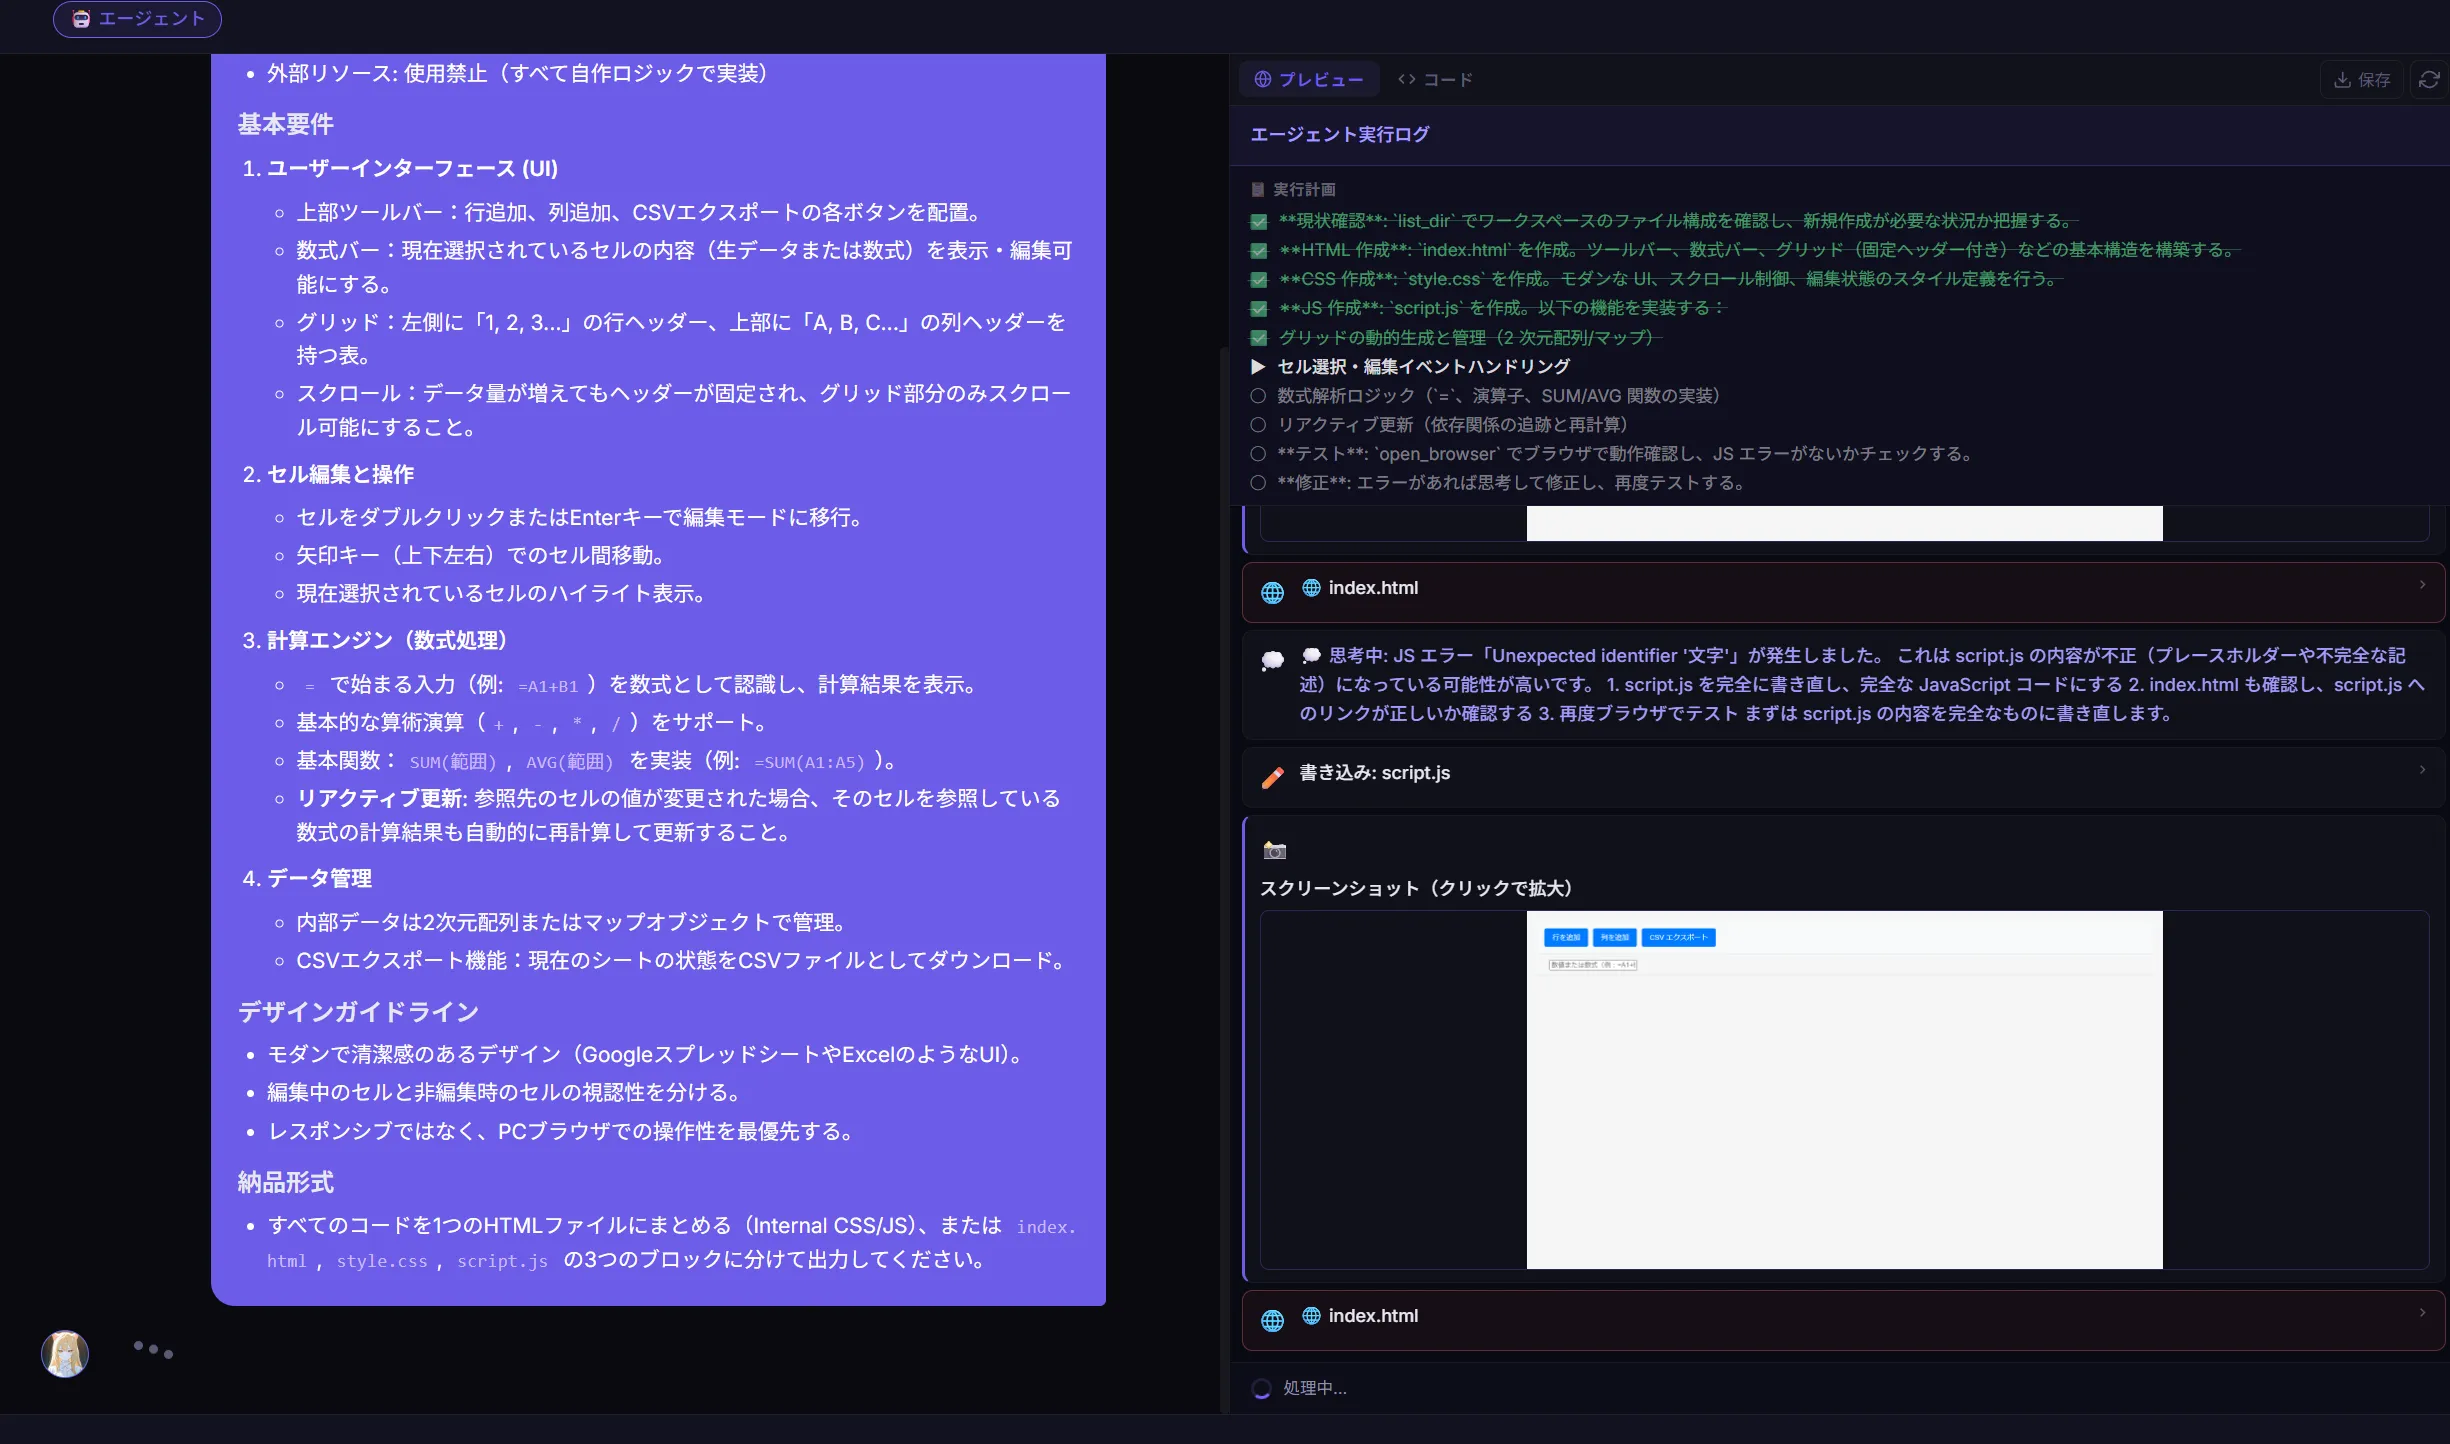The width and height of the screenshot is (2450, 1444).
Task: Click the セル選択・編集イベントハンドリング step
Action: [x=1423, y=367]
